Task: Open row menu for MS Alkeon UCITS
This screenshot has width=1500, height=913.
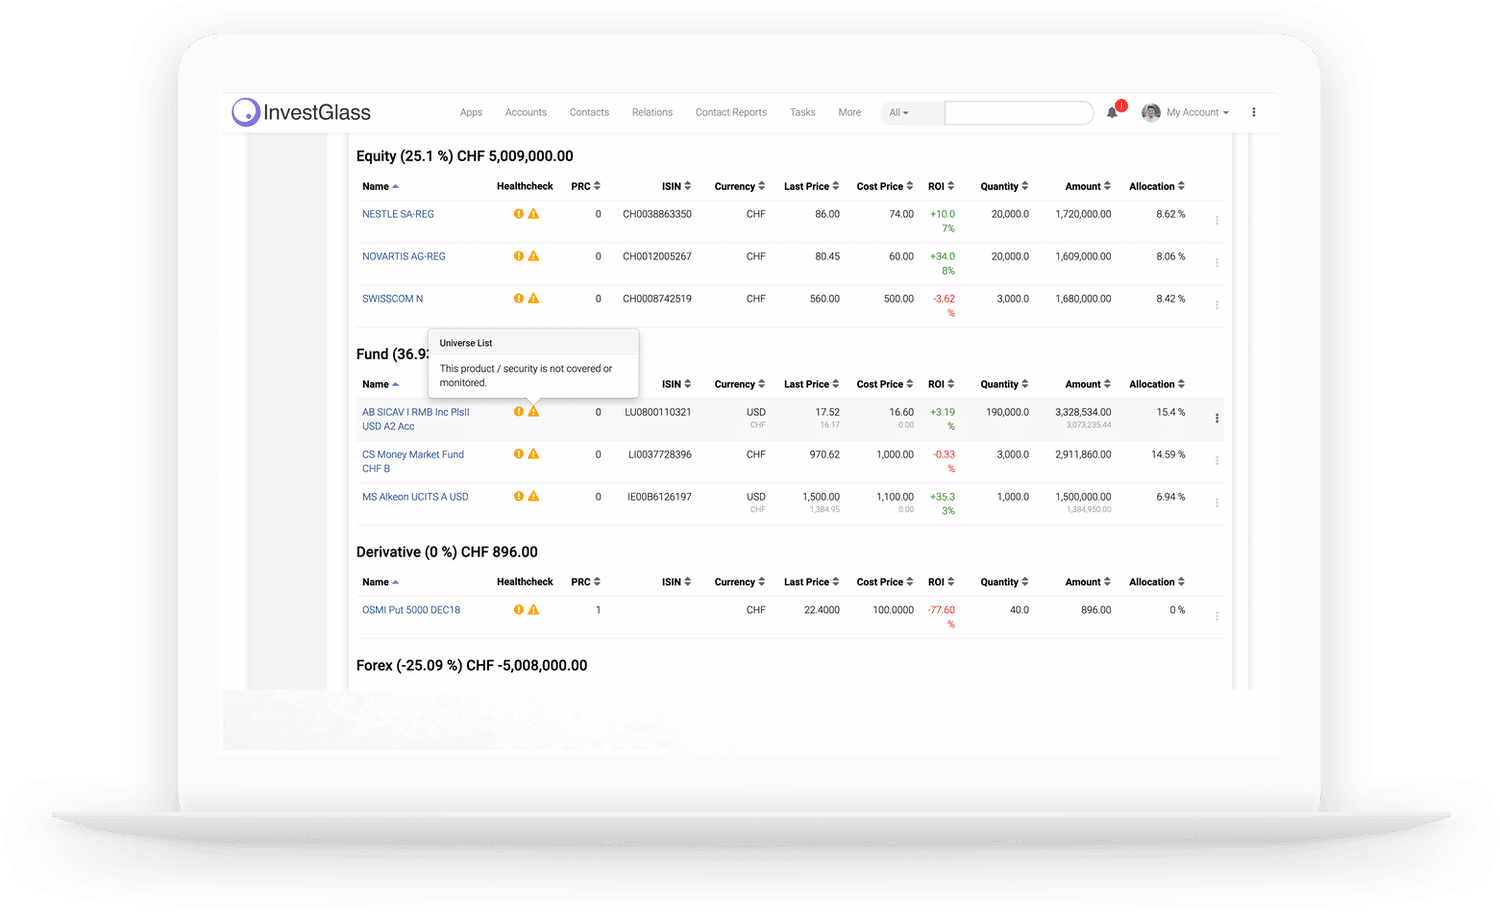Action: point(1217,503)
